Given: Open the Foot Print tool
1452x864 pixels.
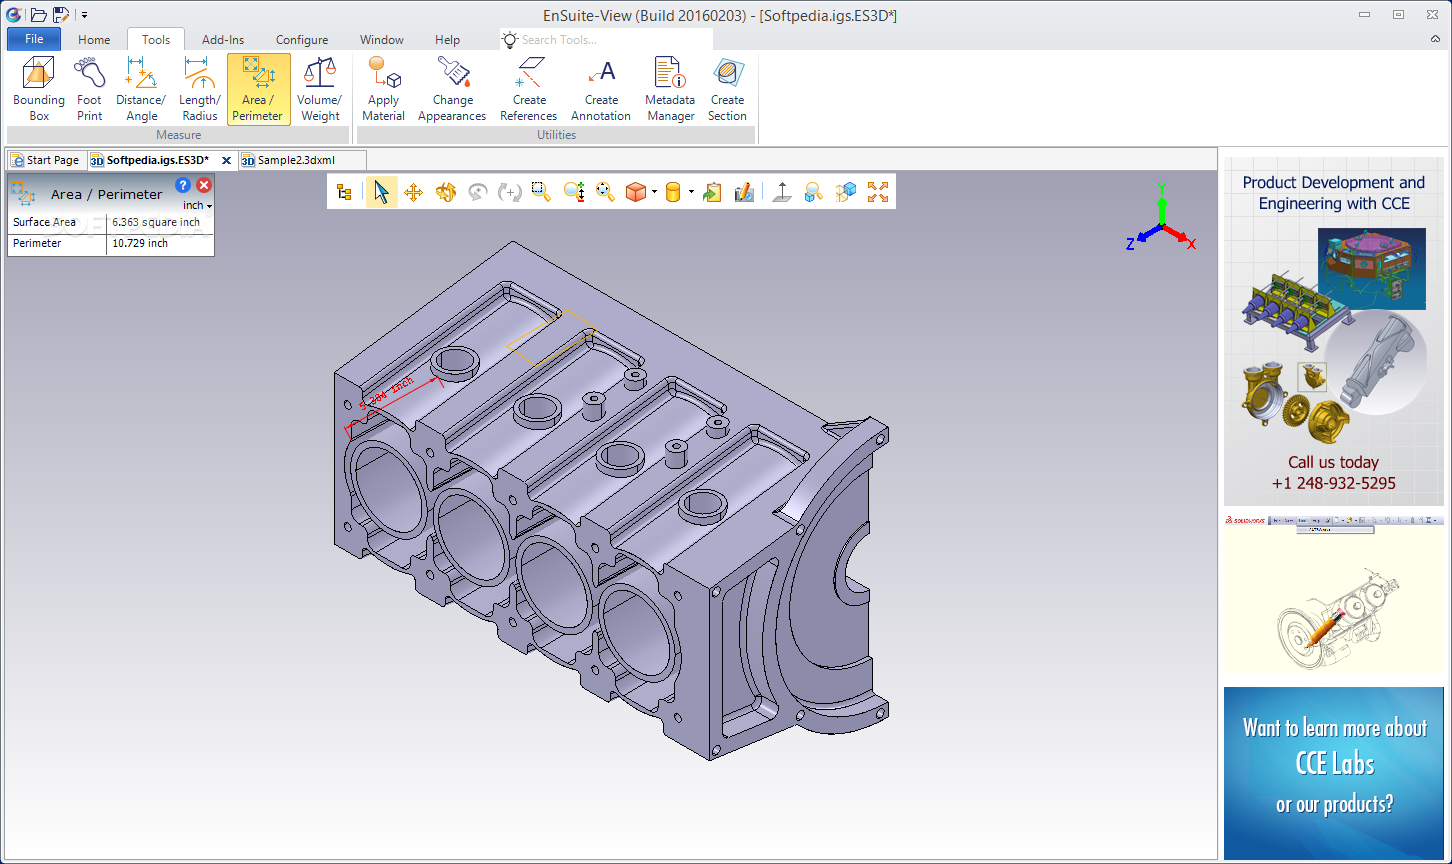Looking at the screenshot, I should (x=89, y=89).
